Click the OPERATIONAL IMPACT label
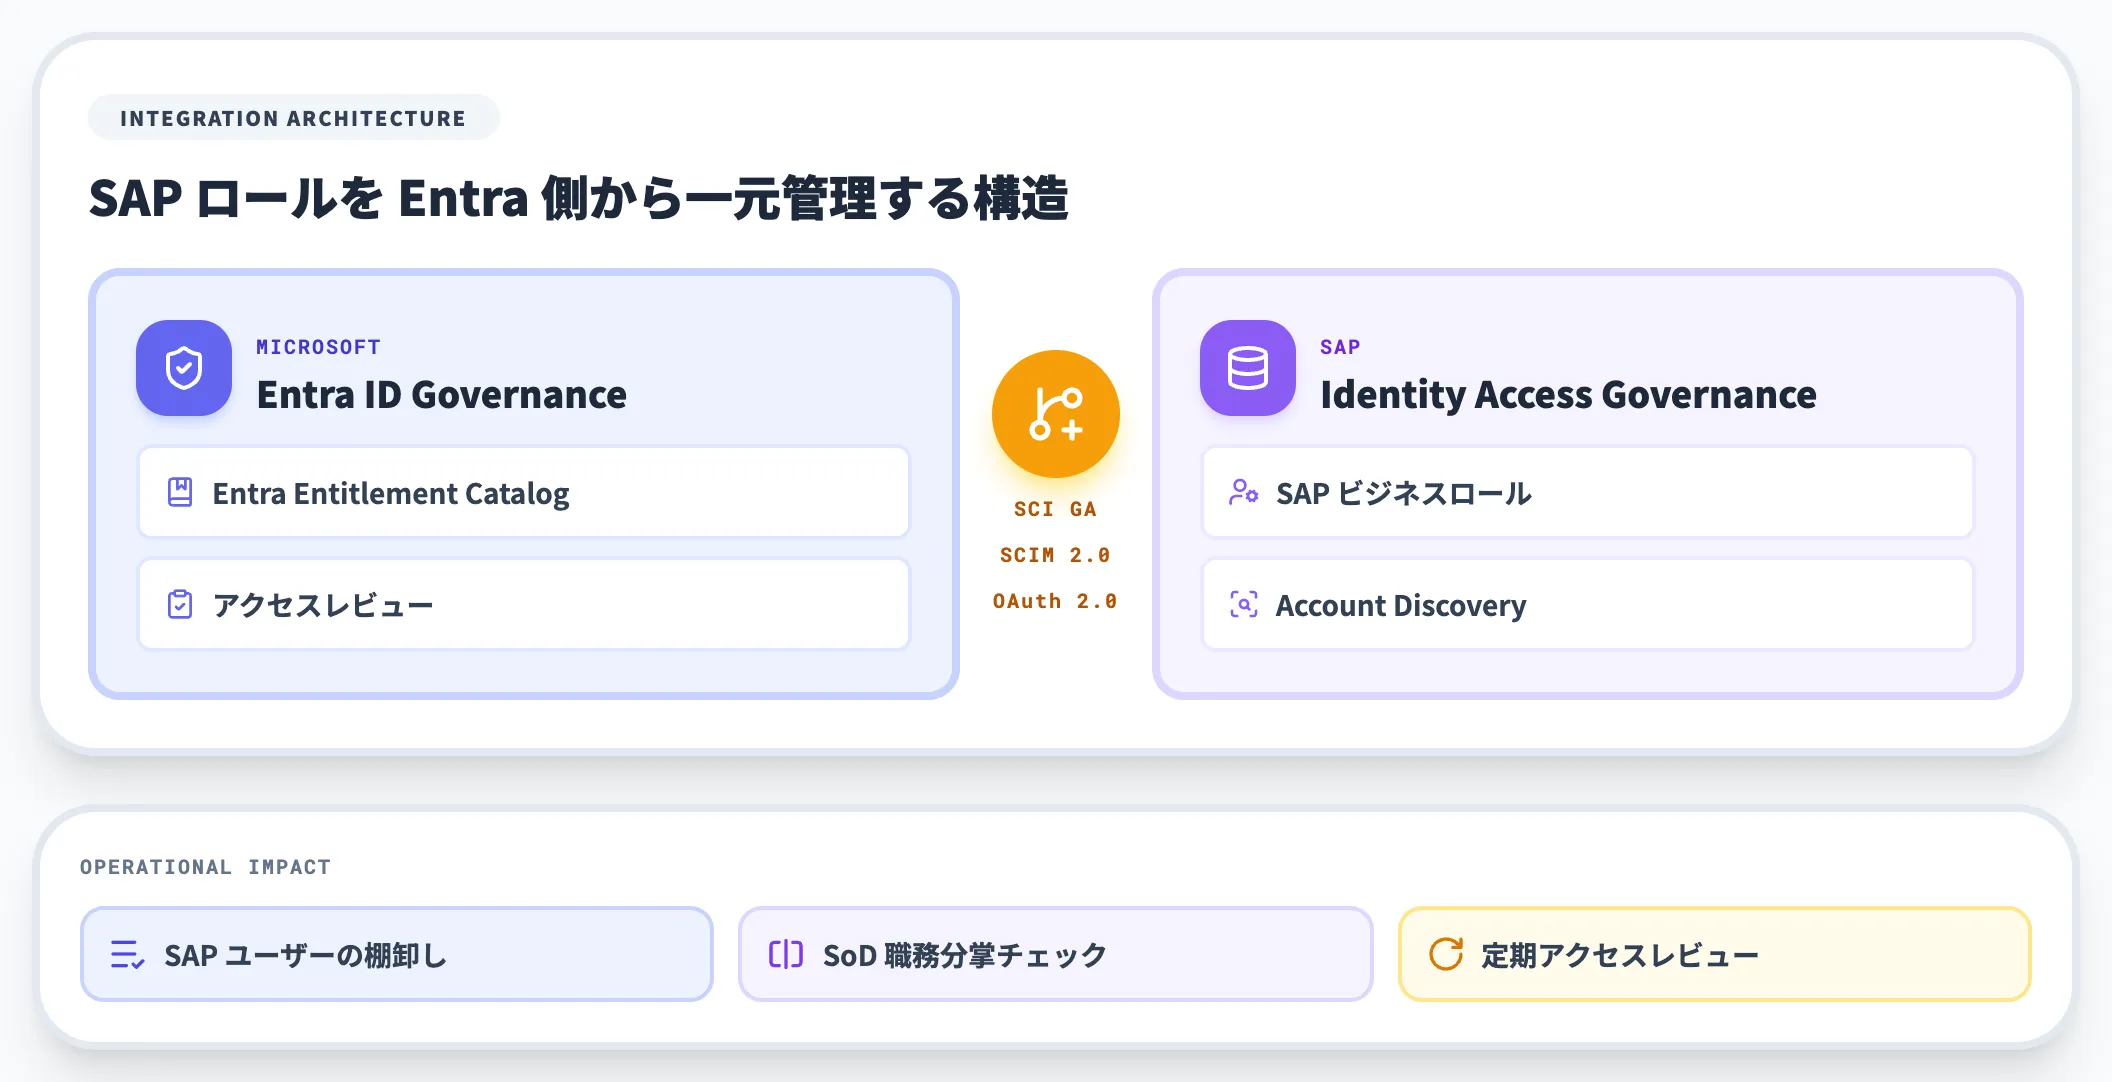The width and height of the screenshot is (2112, 1082). click(205, 867)
